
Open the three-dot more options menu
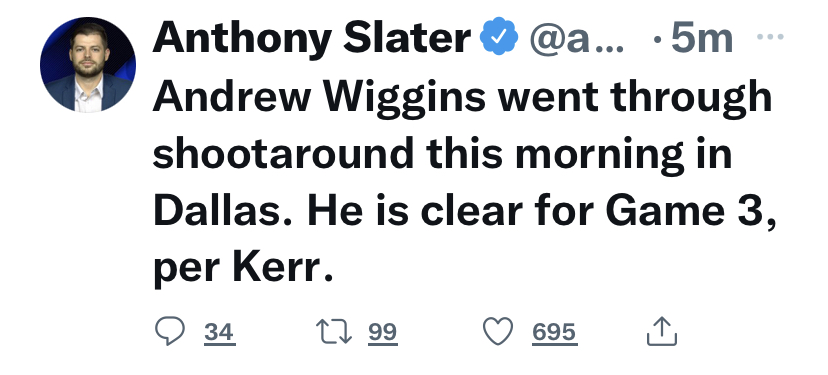pyautogui.click(x=770, y=37)
